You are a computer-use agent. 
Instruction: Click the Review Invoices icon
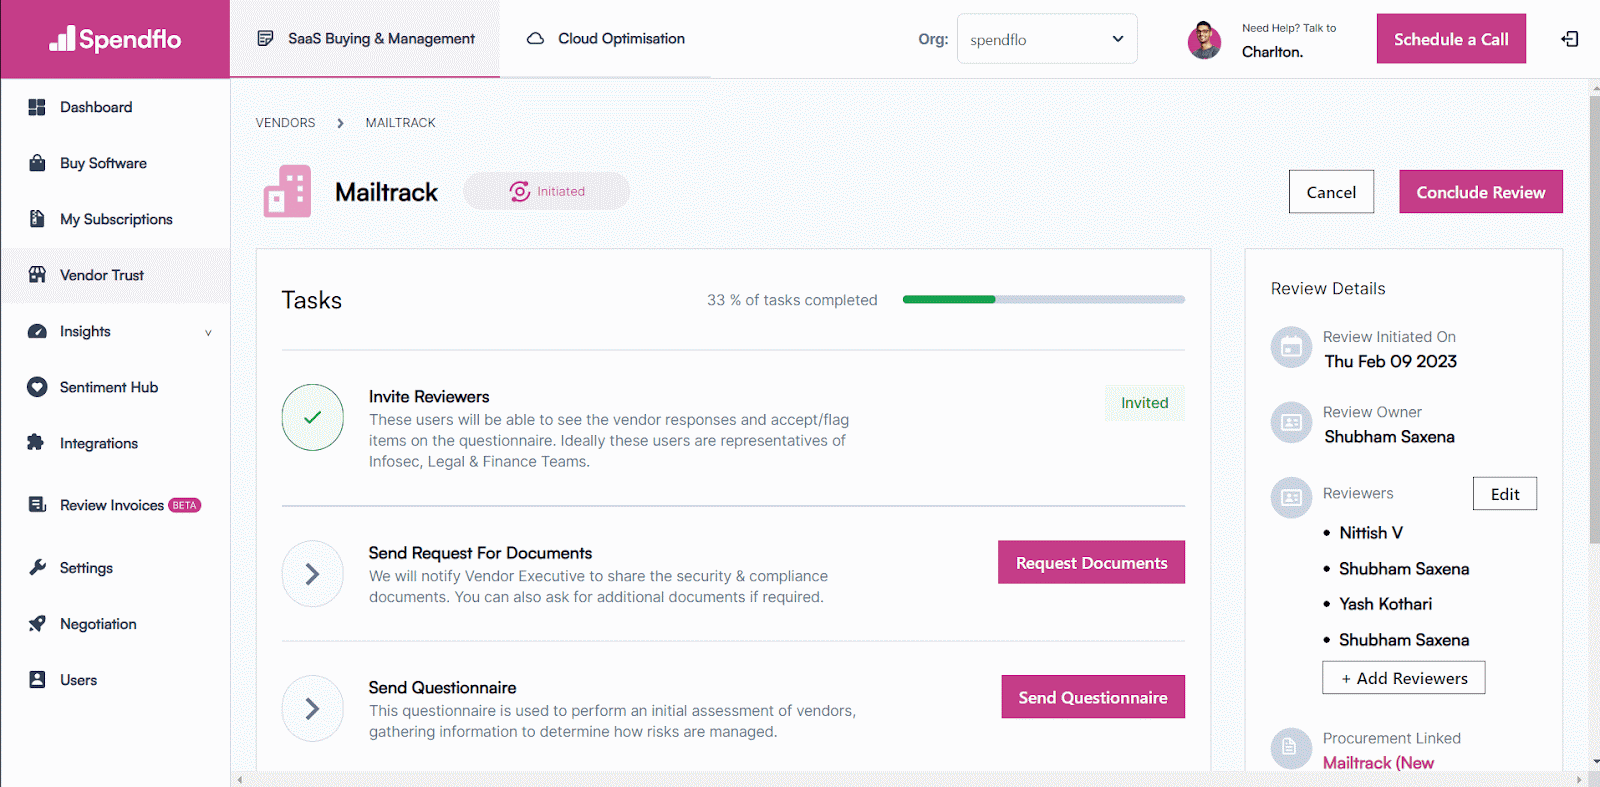pos(37,505)
